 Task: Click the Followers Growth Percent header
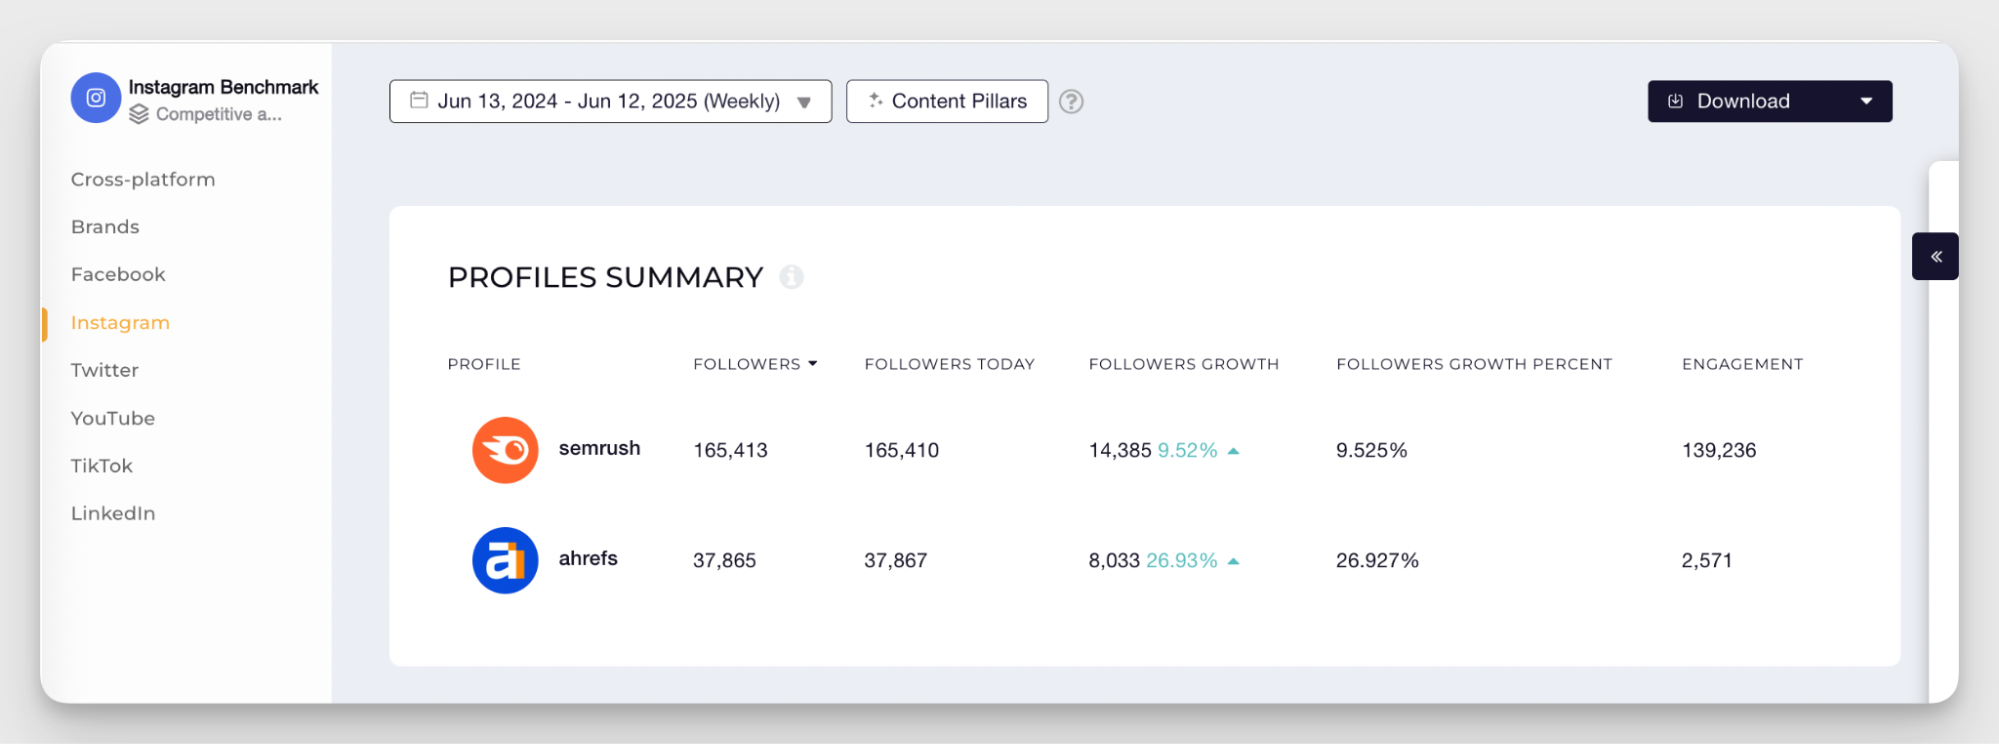coord(1474,364)
